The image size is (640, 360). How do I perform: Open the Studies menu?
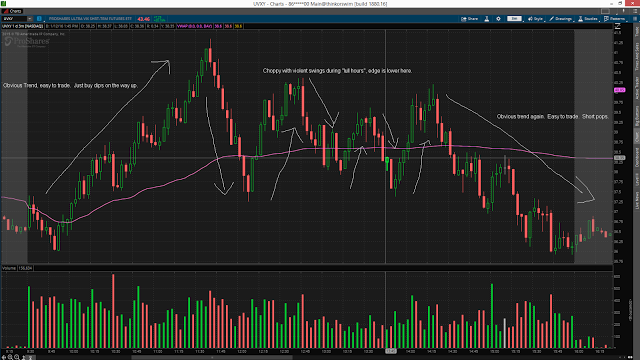(x=588, y=19)
